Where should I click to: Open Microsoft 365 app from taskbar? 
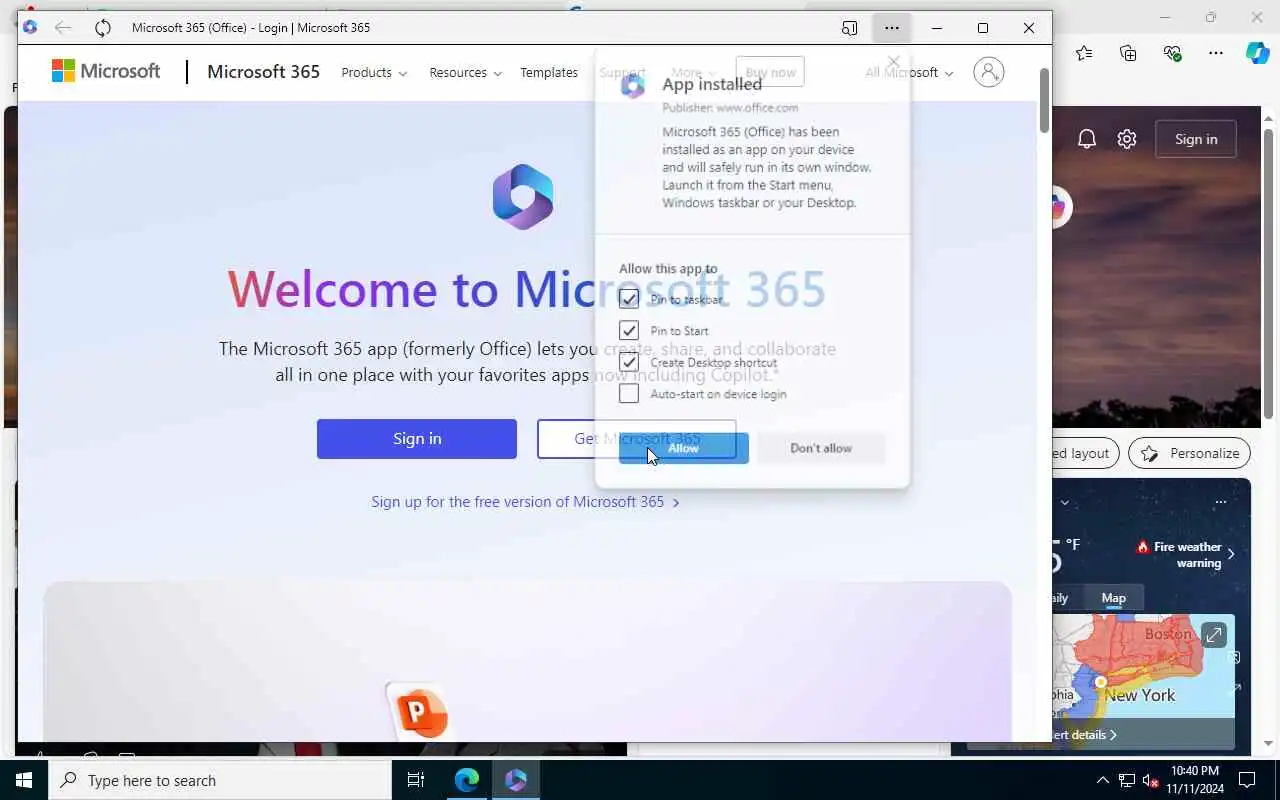[516, 780]
